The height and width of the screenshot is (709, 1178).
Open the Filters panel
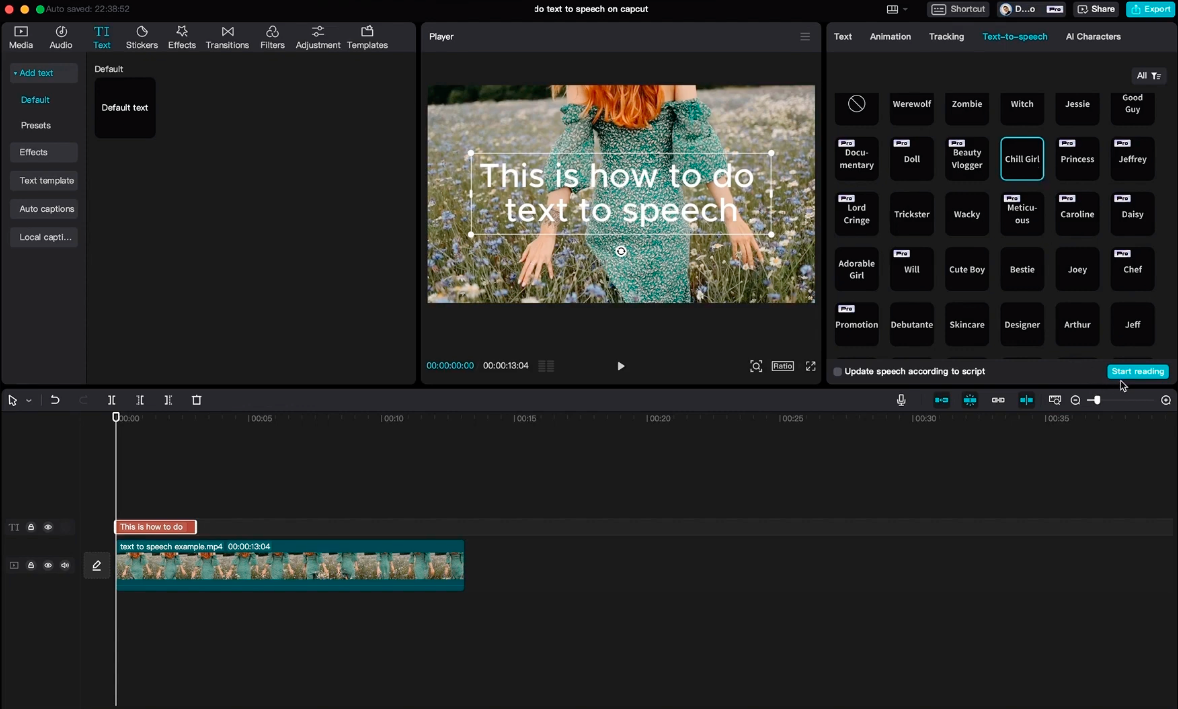click(x=272, y=37)
